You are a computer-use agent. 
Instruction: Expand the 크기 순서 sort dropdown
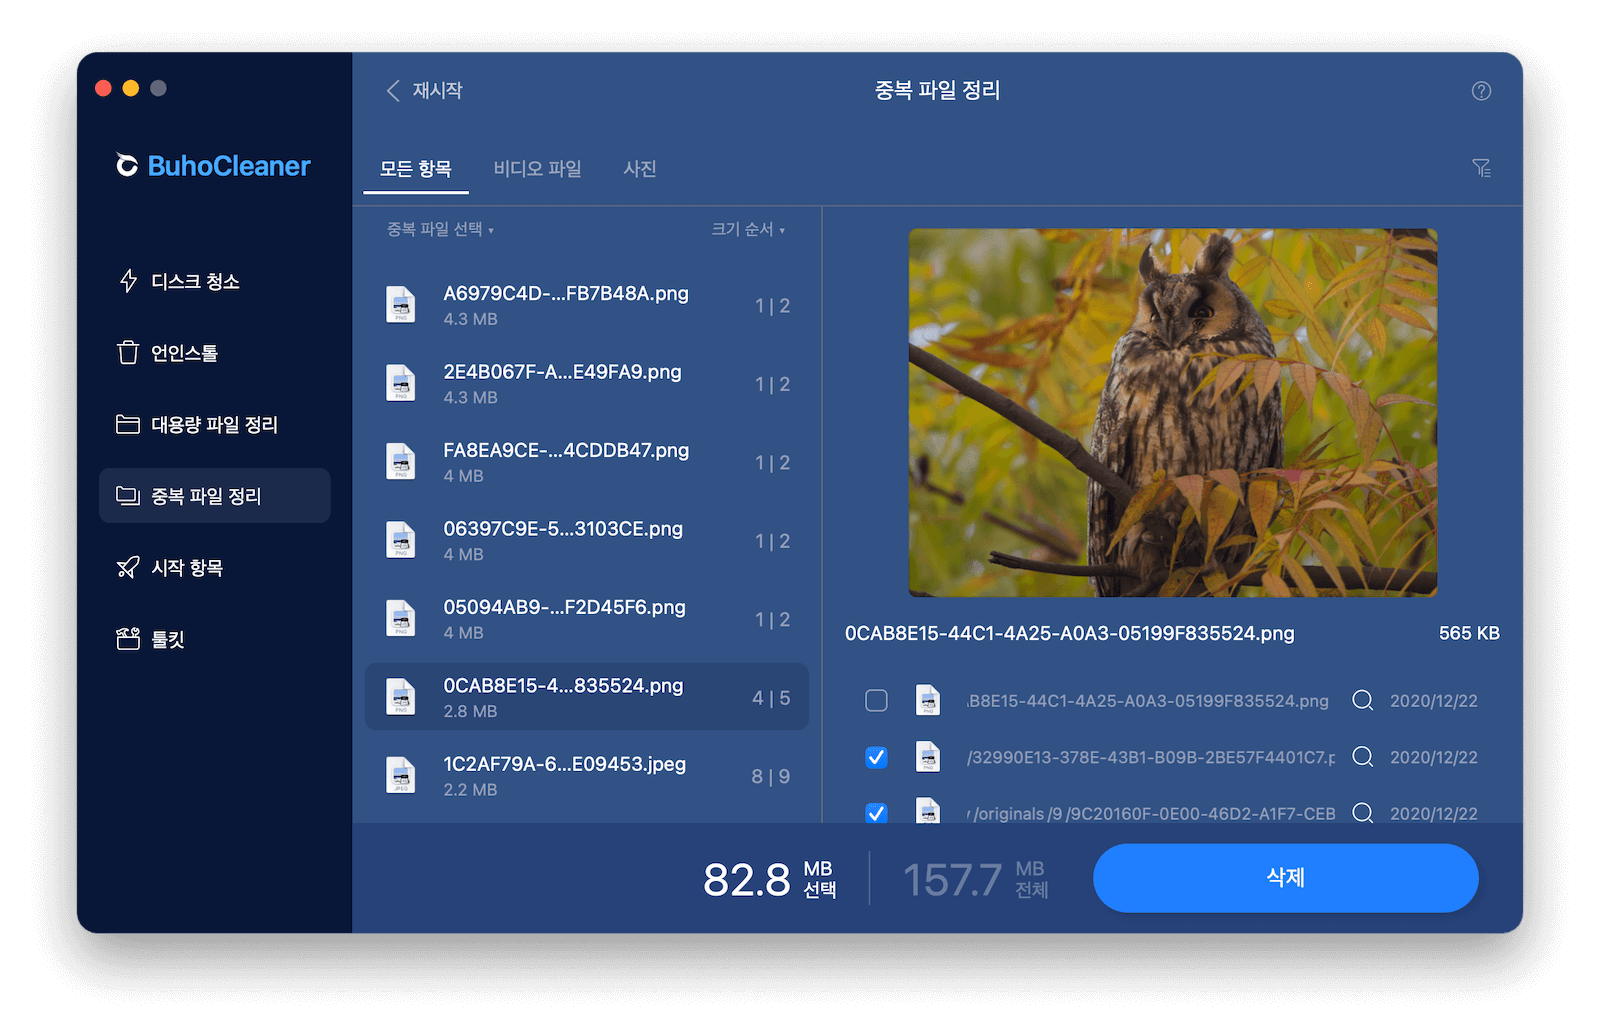tap(747, 230)
